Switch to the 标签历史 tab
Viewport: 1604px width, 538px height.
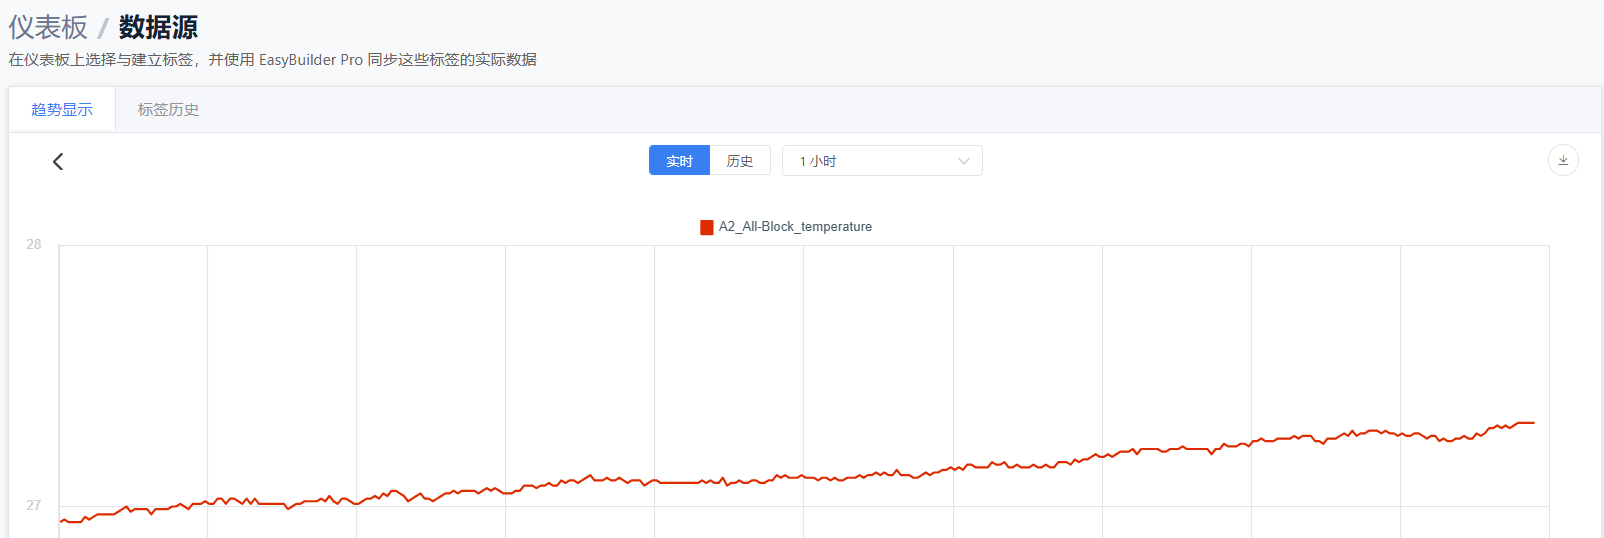168,110
